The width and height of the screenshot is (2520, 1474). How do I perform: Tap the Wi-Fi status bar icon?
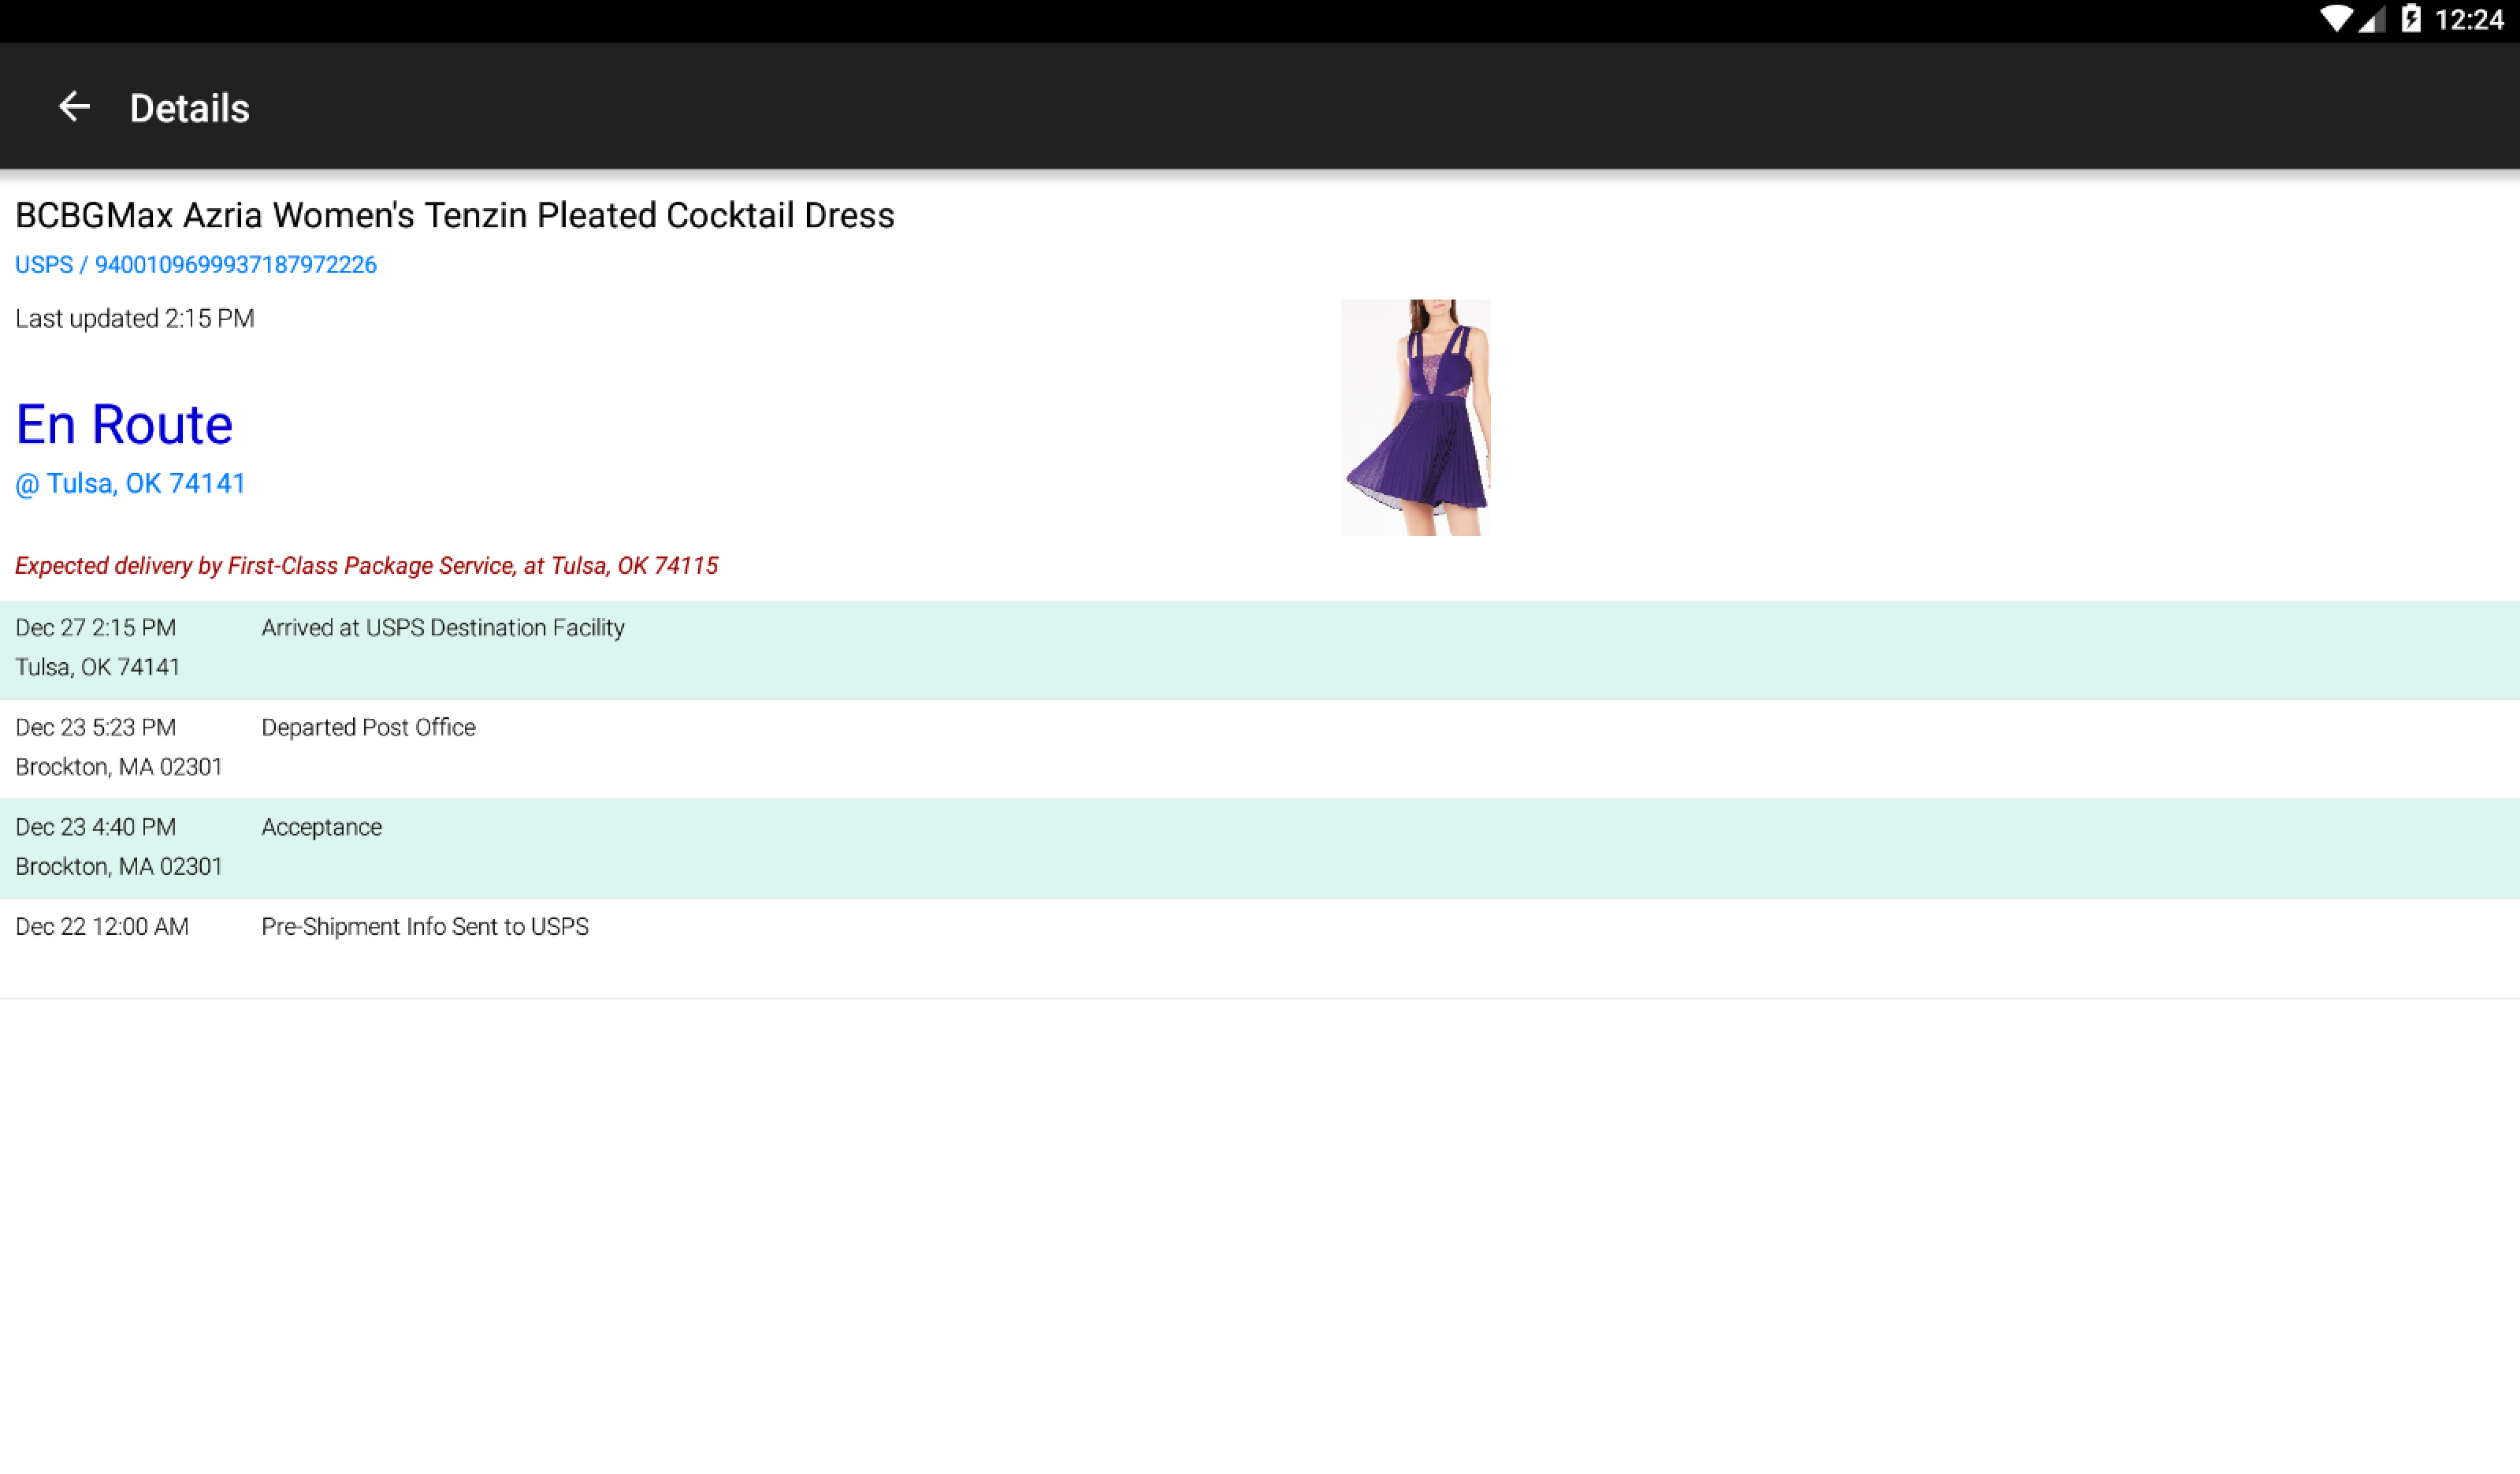point(2337,19)
